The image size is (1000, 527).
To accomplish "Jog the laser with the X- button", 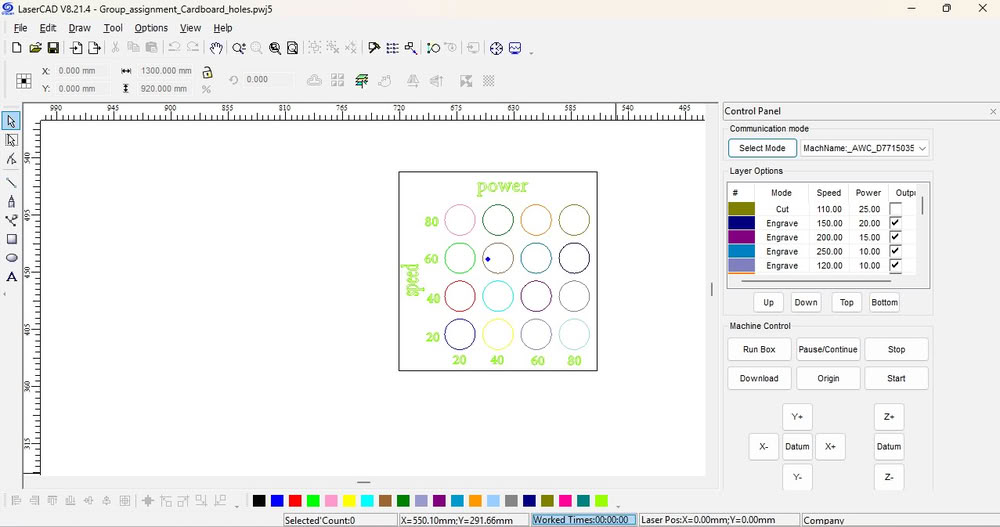I will click(x=763, y=447).
